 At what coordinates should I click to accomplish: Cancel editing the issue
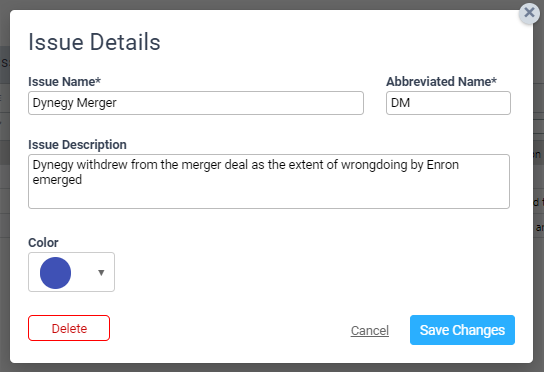coord(369,330)
